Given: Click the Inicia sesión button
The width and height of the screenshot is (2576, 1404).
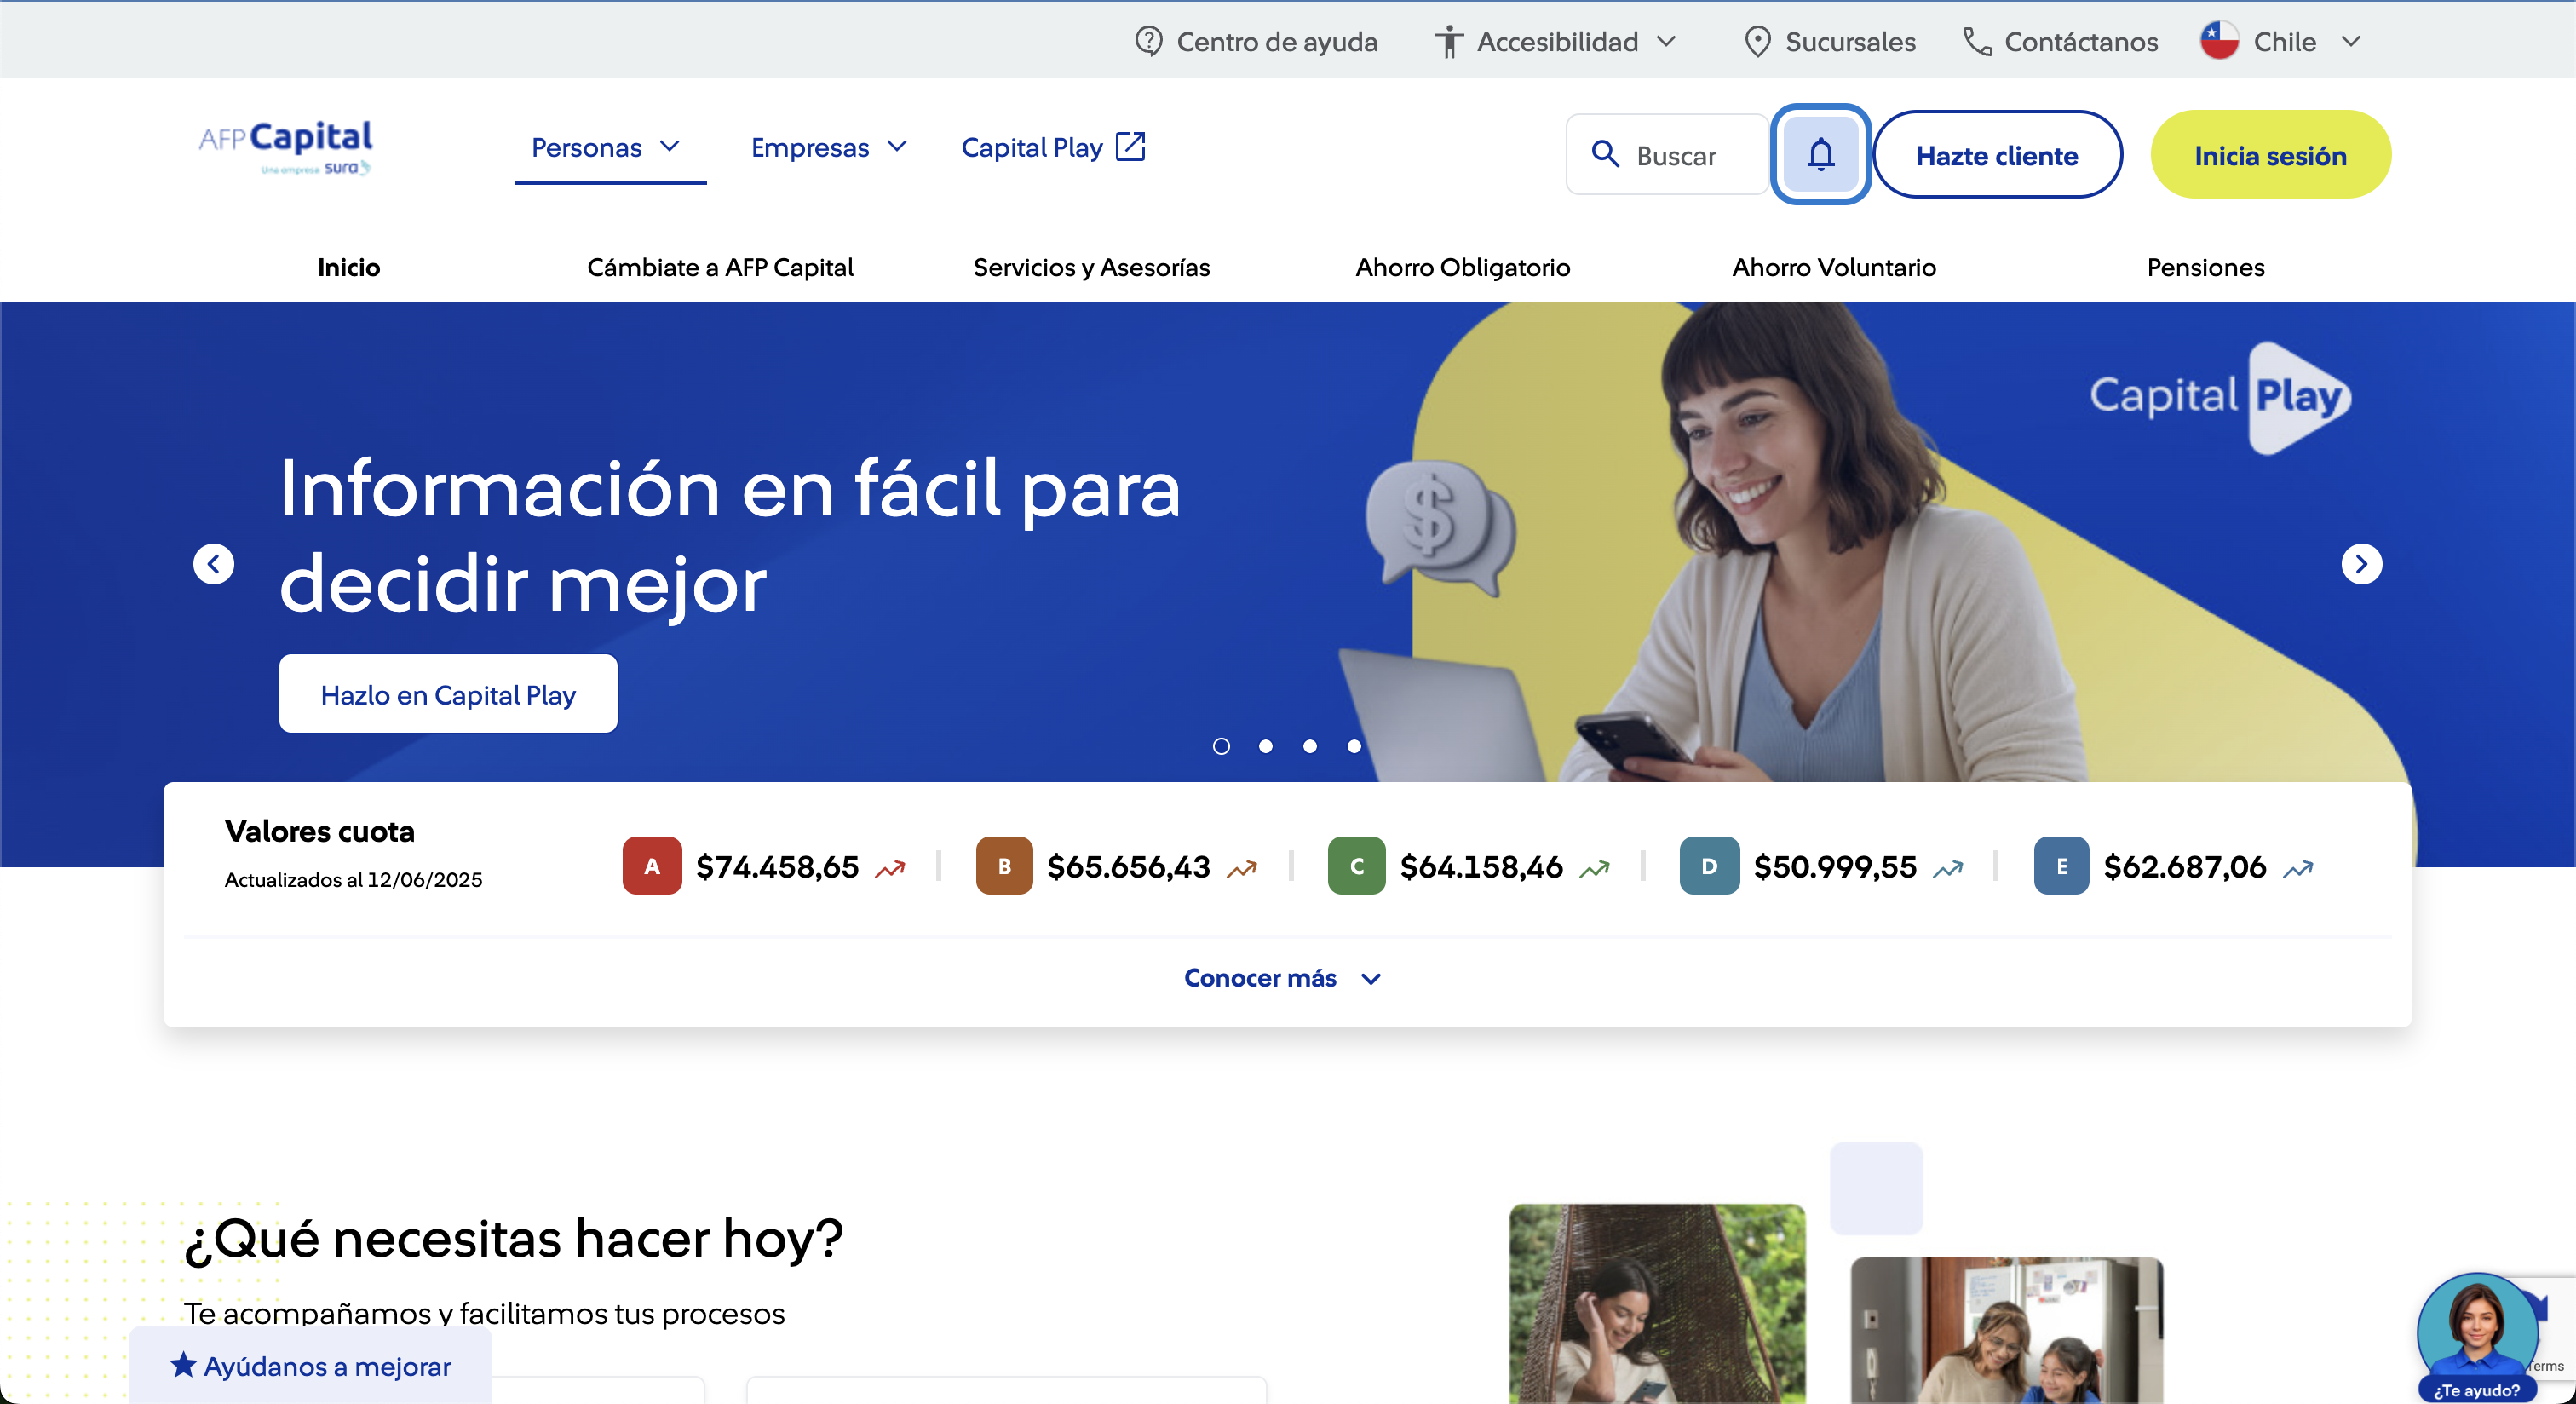Looking at the screenshot, I should click(x=2270, y=155).
